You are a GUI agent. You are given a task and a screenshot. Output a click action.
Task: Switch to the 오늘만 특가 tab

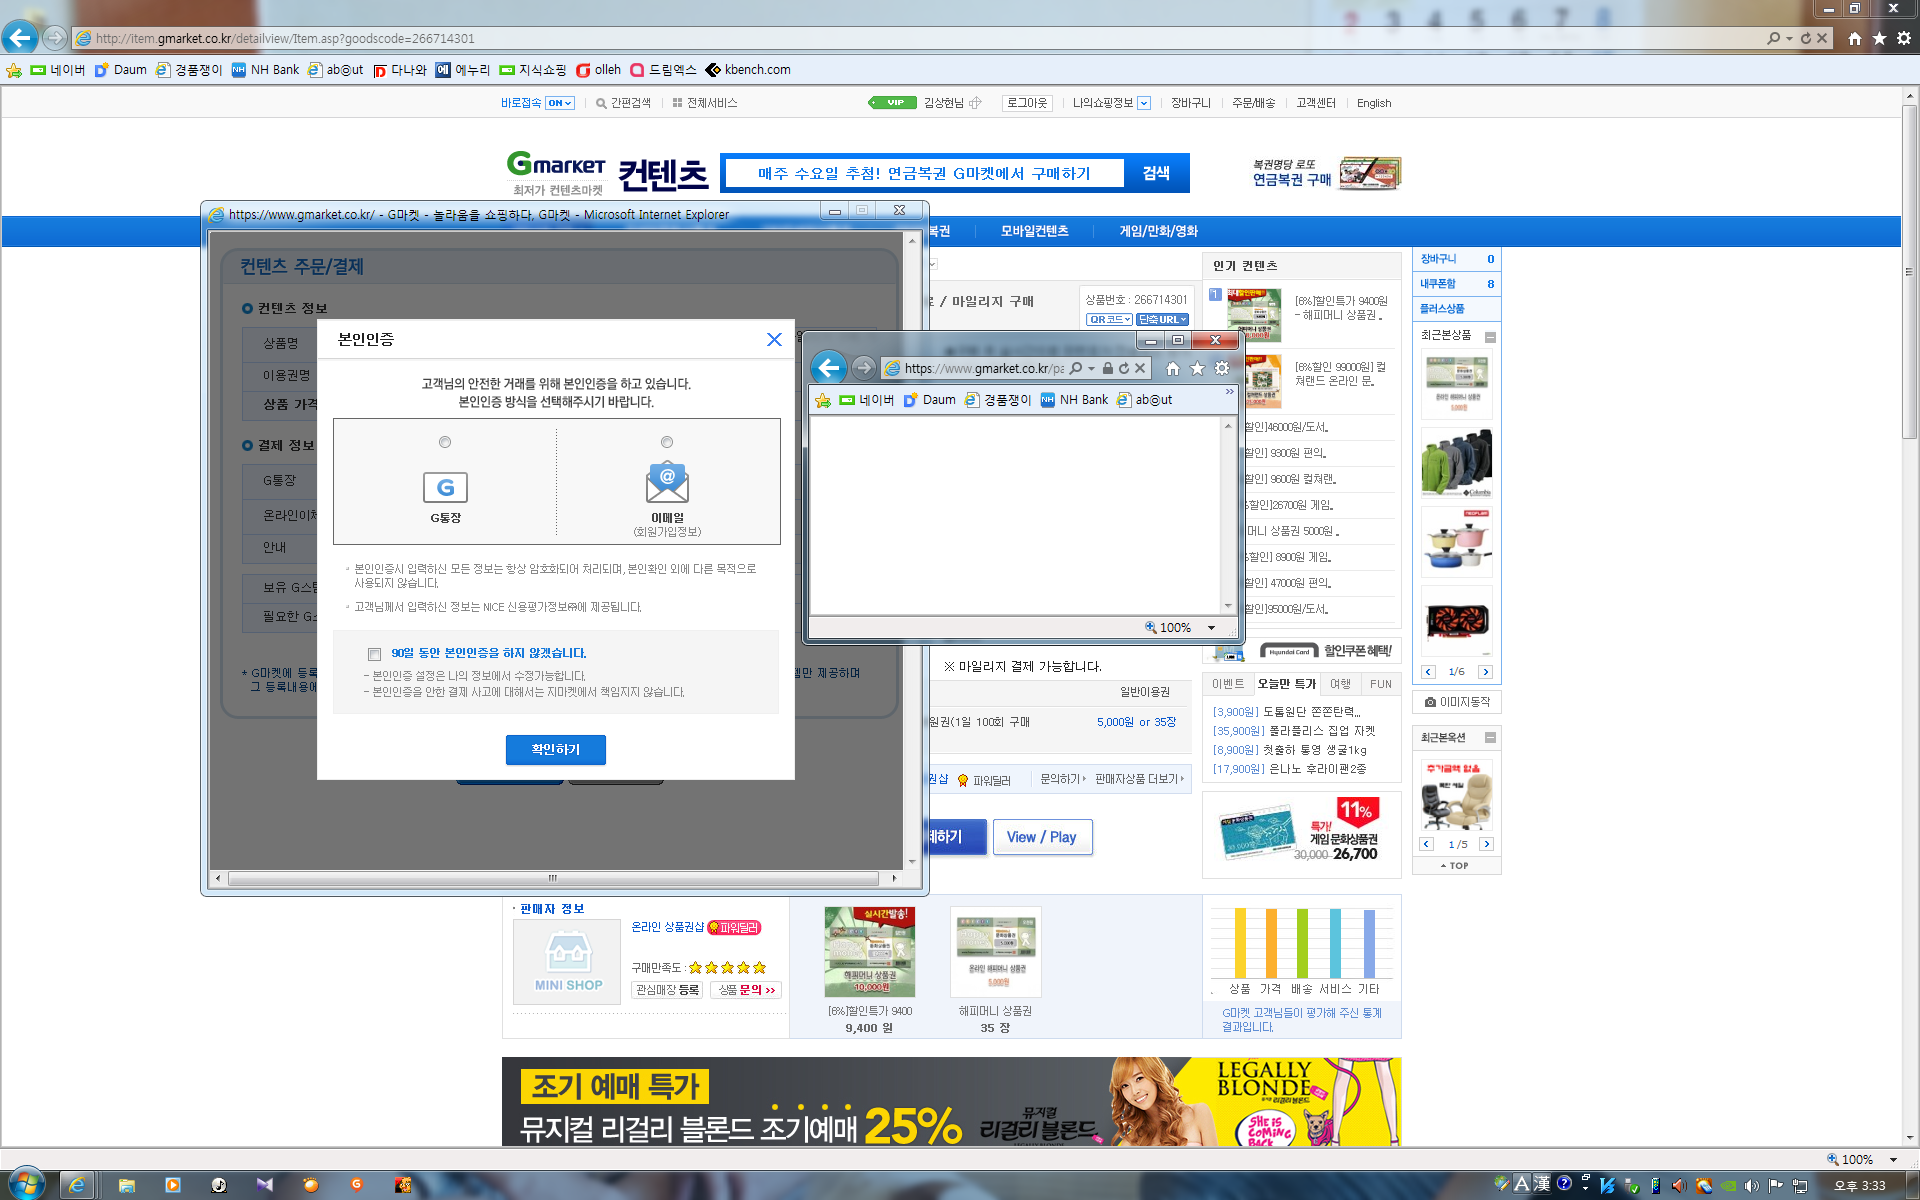1286,684
